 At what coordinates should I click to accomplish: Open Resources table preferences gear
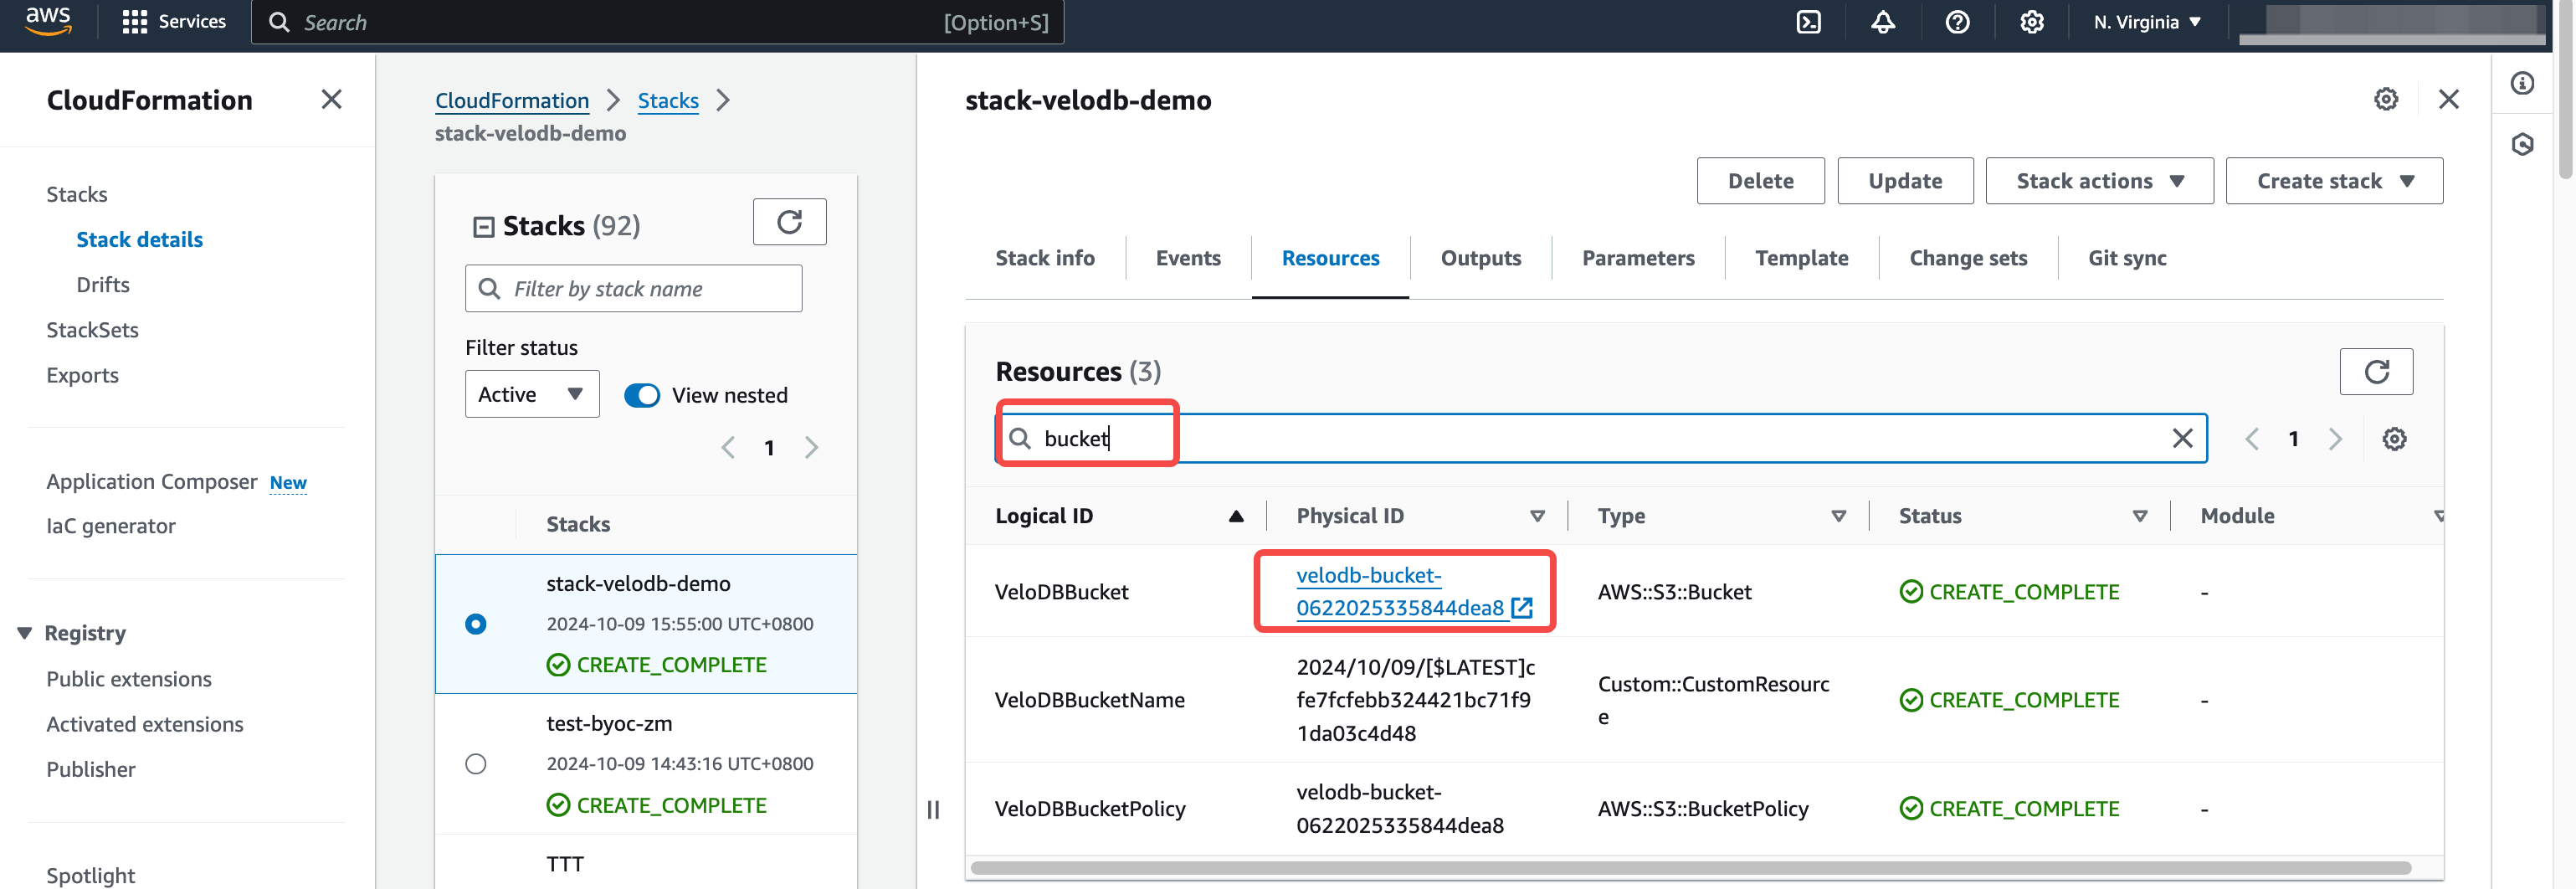[x=2394, y=439]
